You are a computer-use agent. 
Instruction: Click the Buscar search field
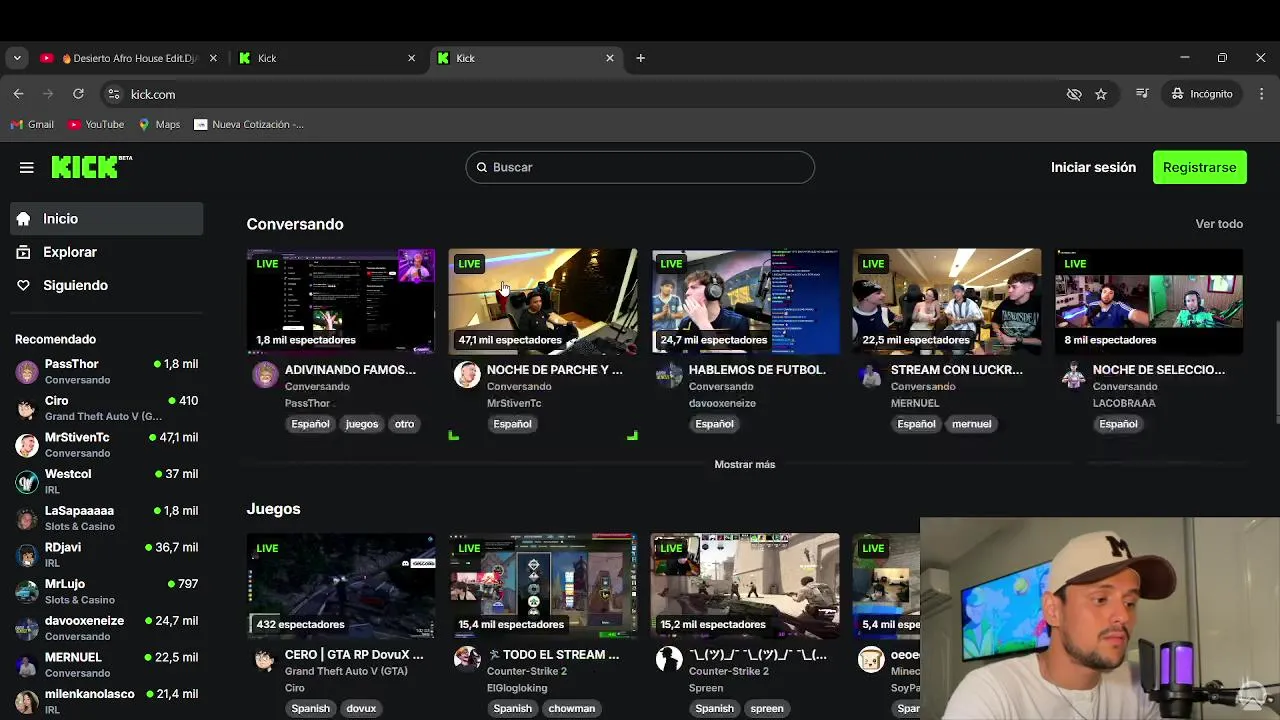pos(640,167)
